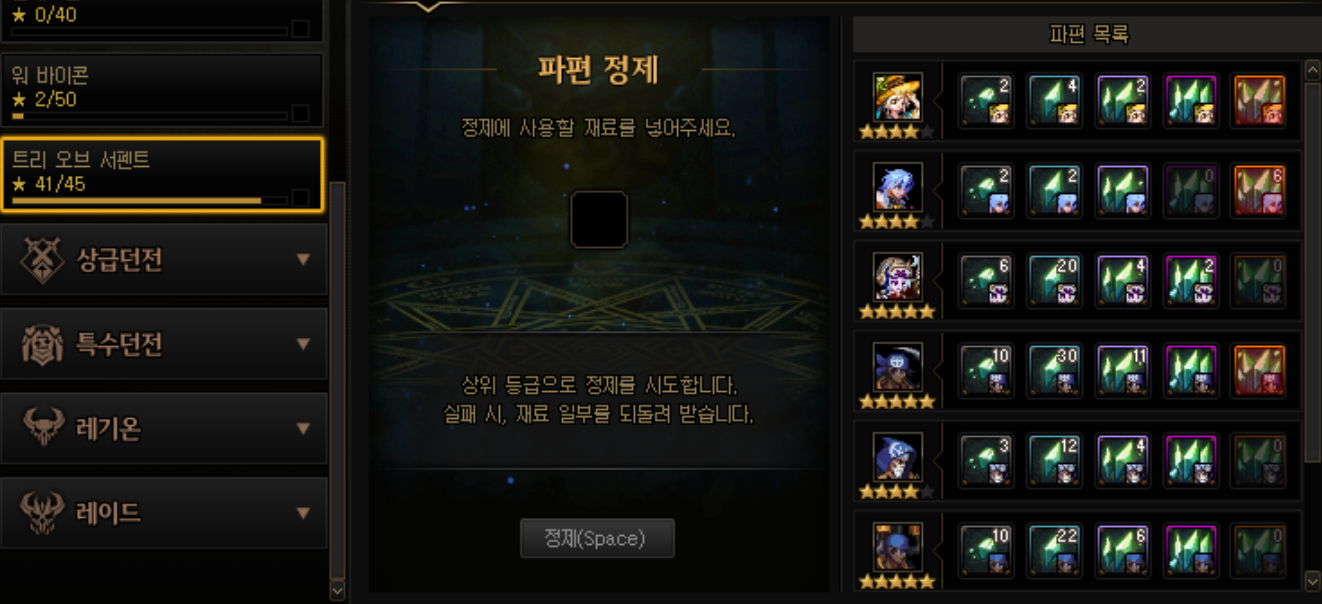
Task: Tick the checkbox on 트리 오브 서펜트
Action: pos(300,197)
